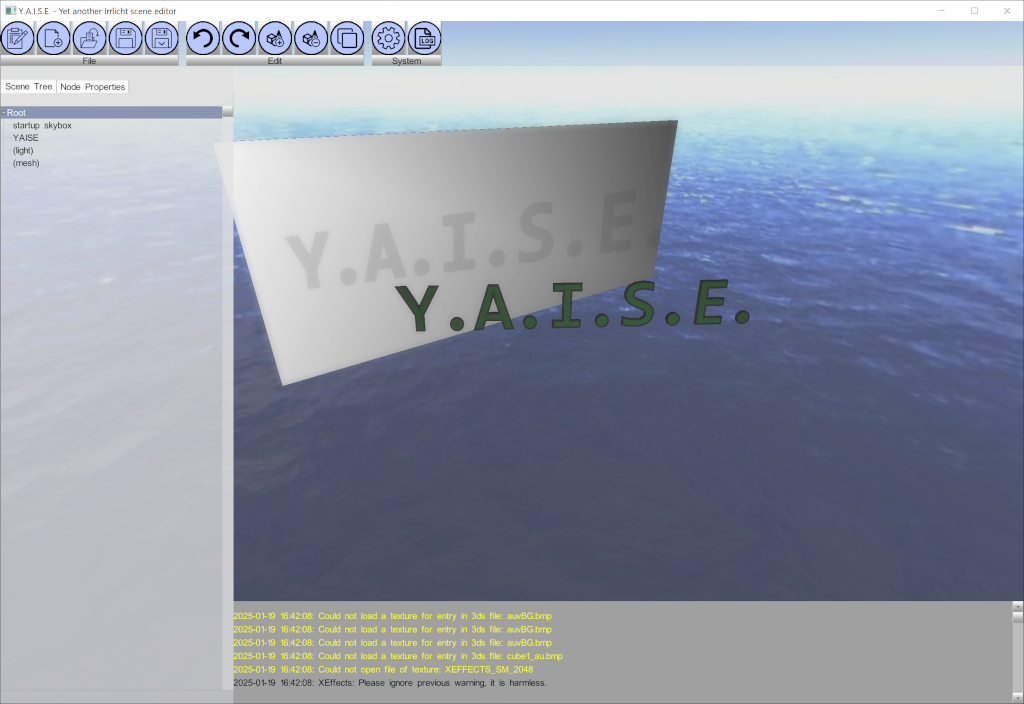Create a new scene file
The height and width of the screenshot is (704, 1024).
[x=54, y=39]
